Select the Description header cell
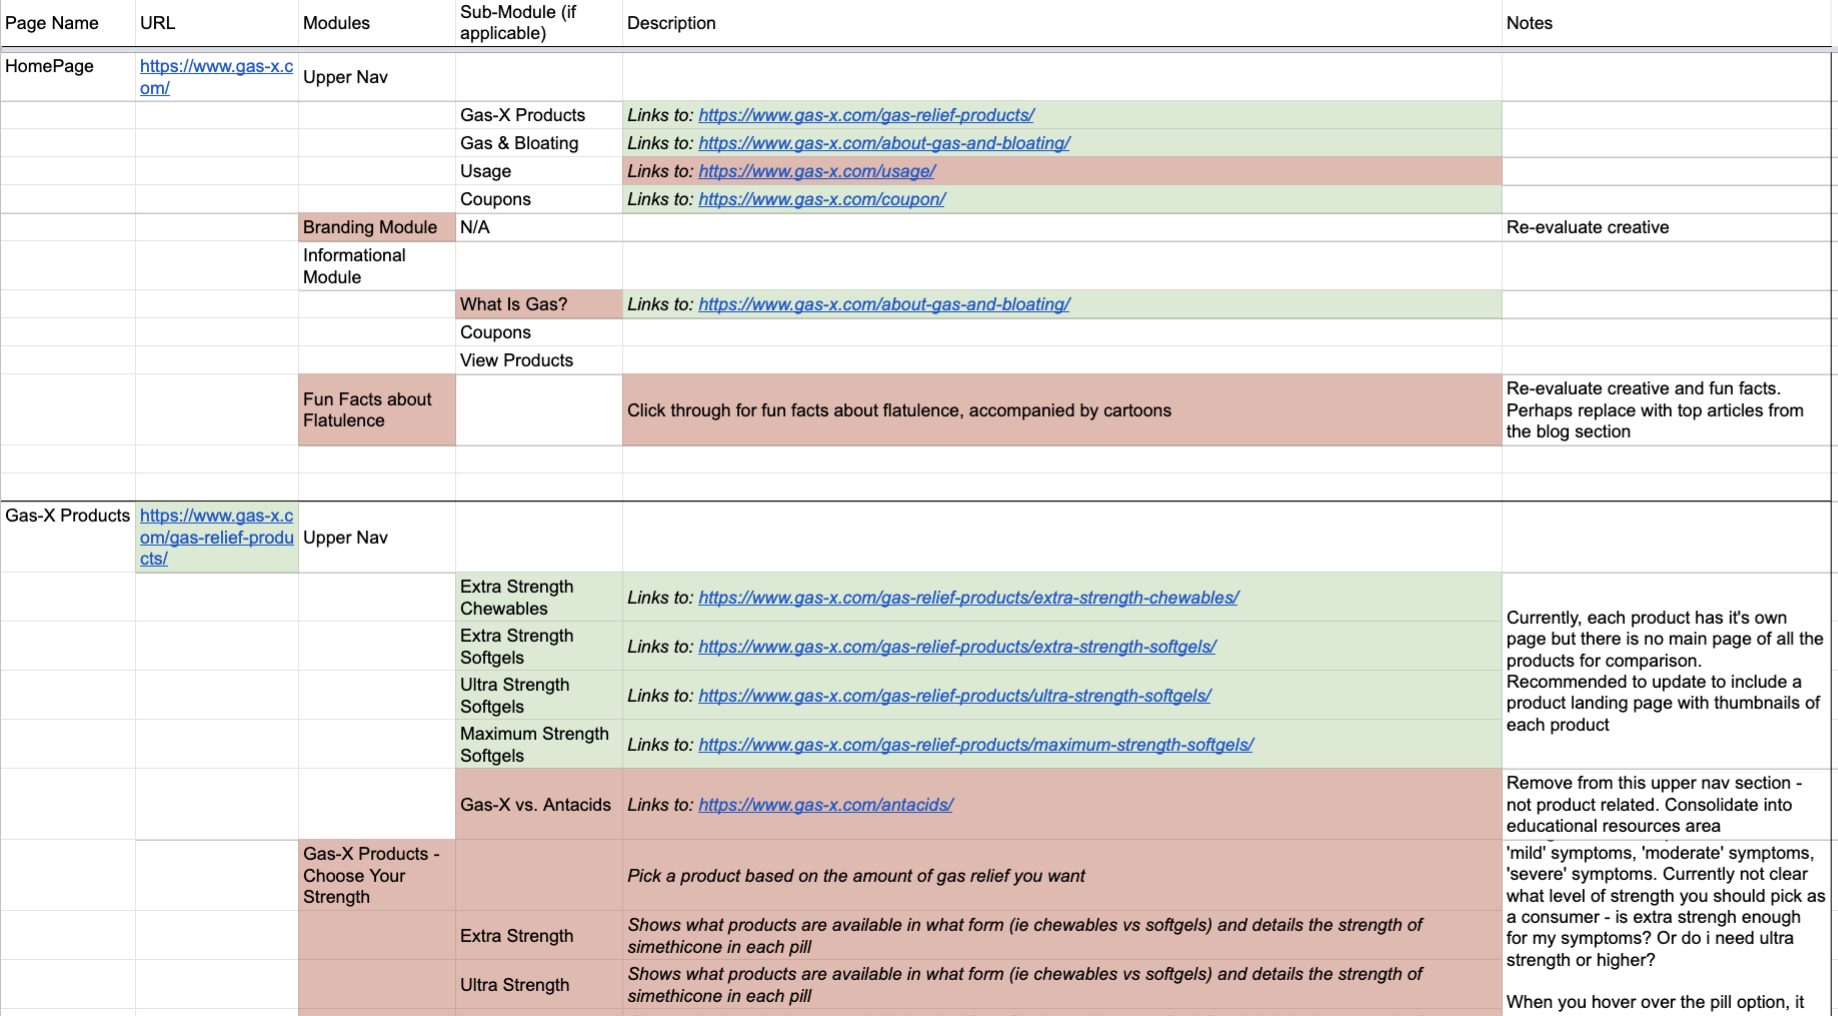This screenshot has height=1016, width=1838. pos(1062,23)
